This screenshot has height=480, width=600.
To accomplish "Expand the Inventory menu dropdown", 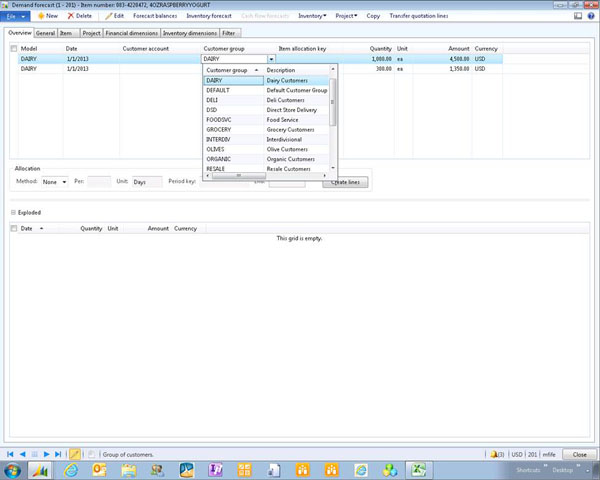I will point(312,16).
